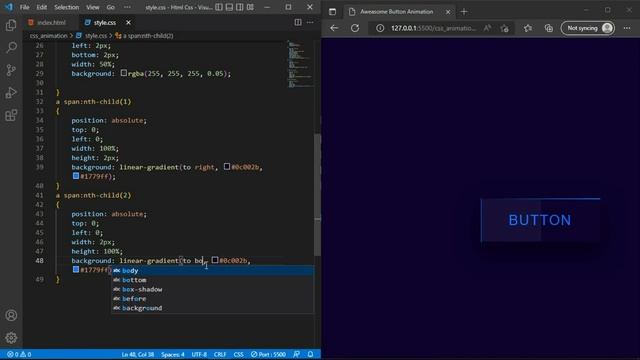This screenshot has height=360, width=640.
Task: Open the Favorites list in Edge
Action: tap(528, 28)
